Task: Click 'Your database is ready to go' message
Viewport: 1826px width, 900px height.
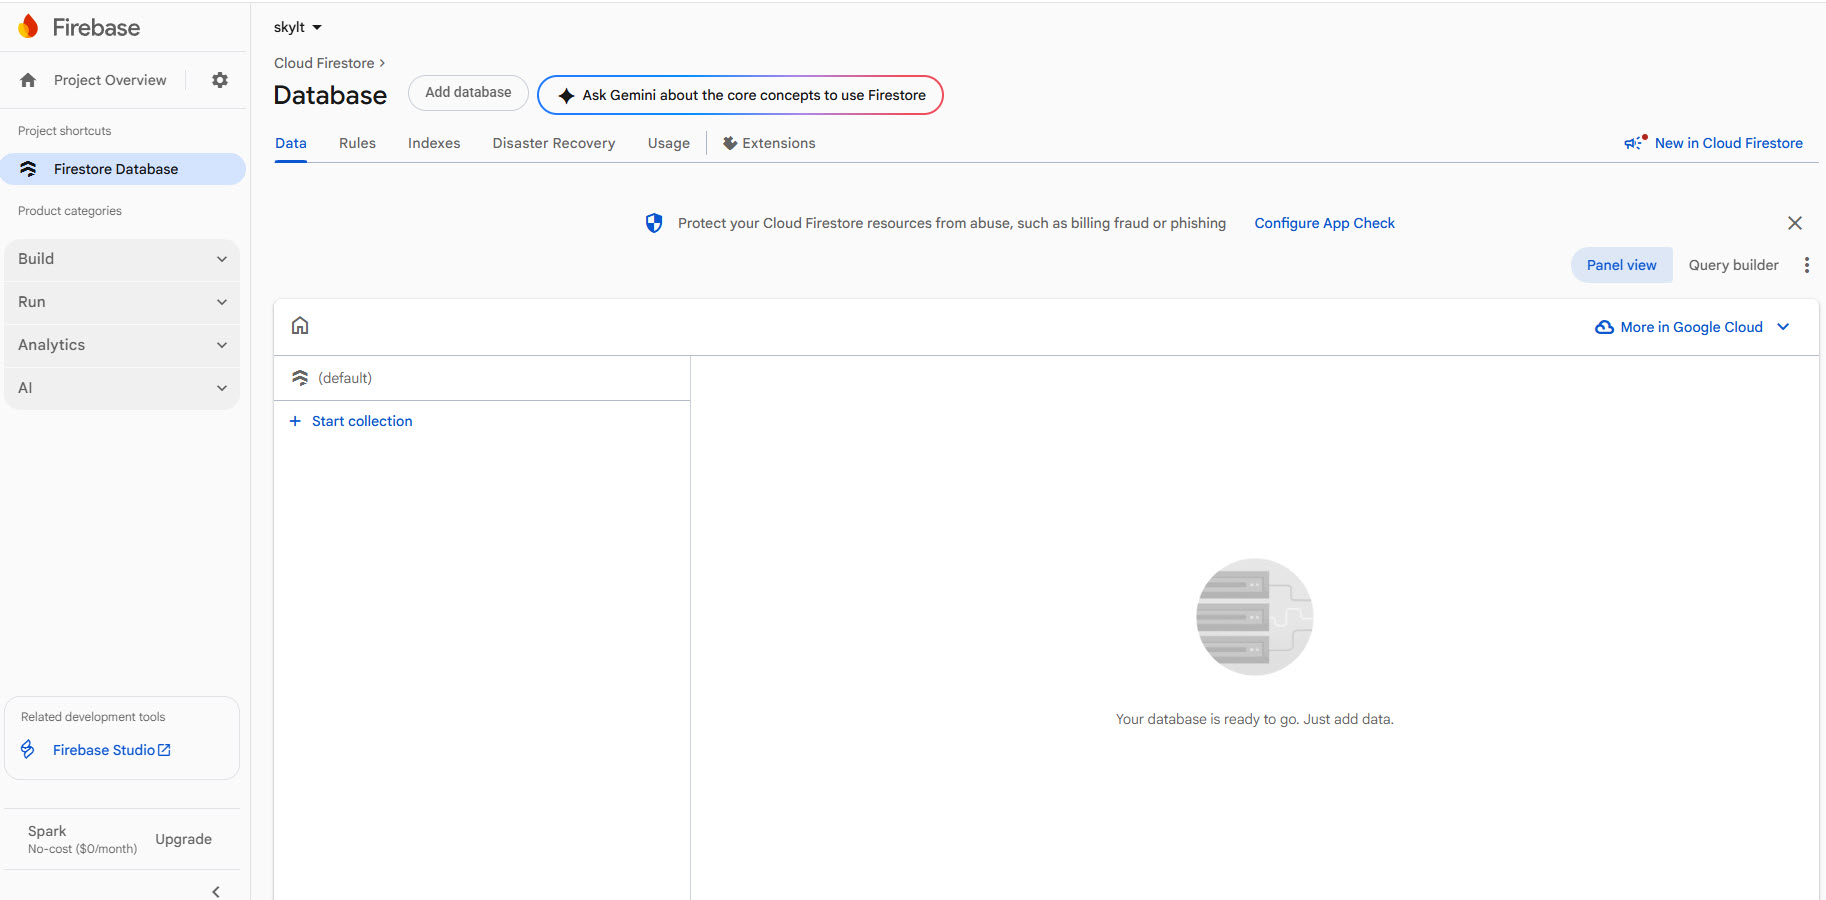Action: click(1255, 719)
